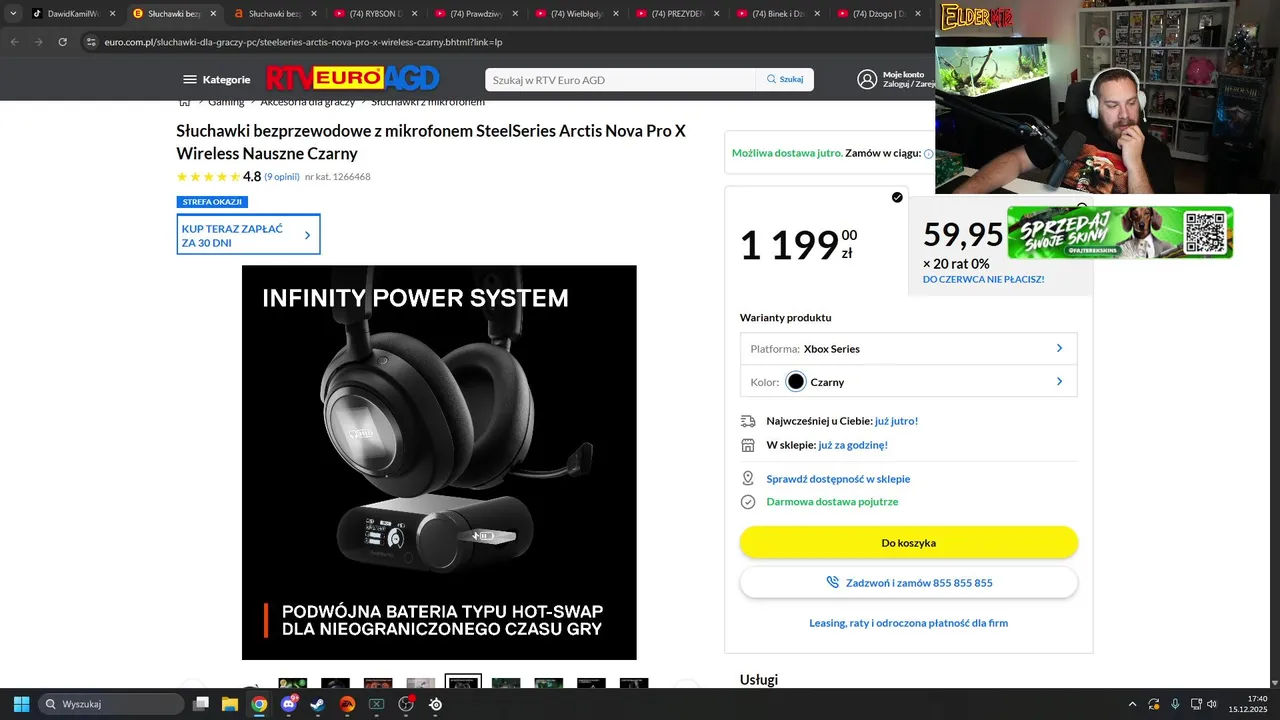Open 'Sprawdź dostępność w sklepie'
This screenshot has height=720, width=1280.
[838, 479]
